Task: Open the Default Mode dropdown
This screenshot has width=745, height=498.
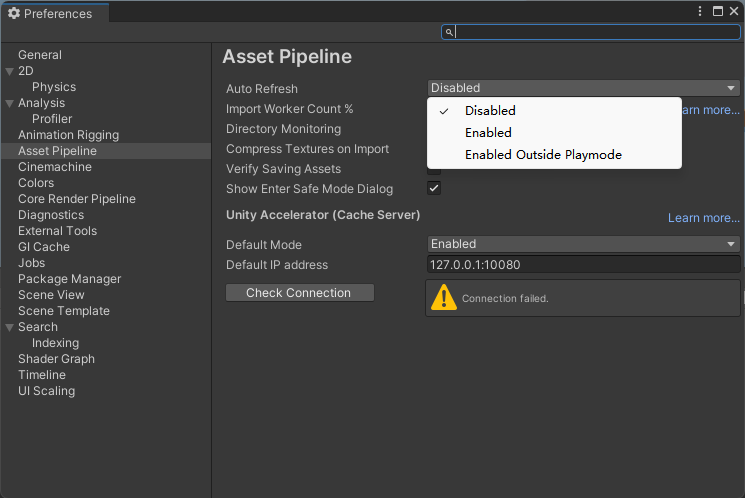Action: pyautogui.click(x=583, y=244)
